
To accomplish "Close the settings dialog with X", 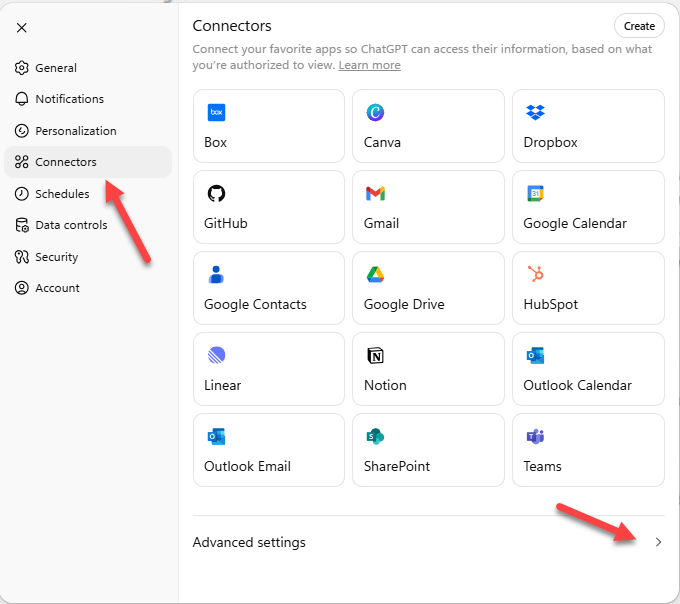I will [21, 28].
